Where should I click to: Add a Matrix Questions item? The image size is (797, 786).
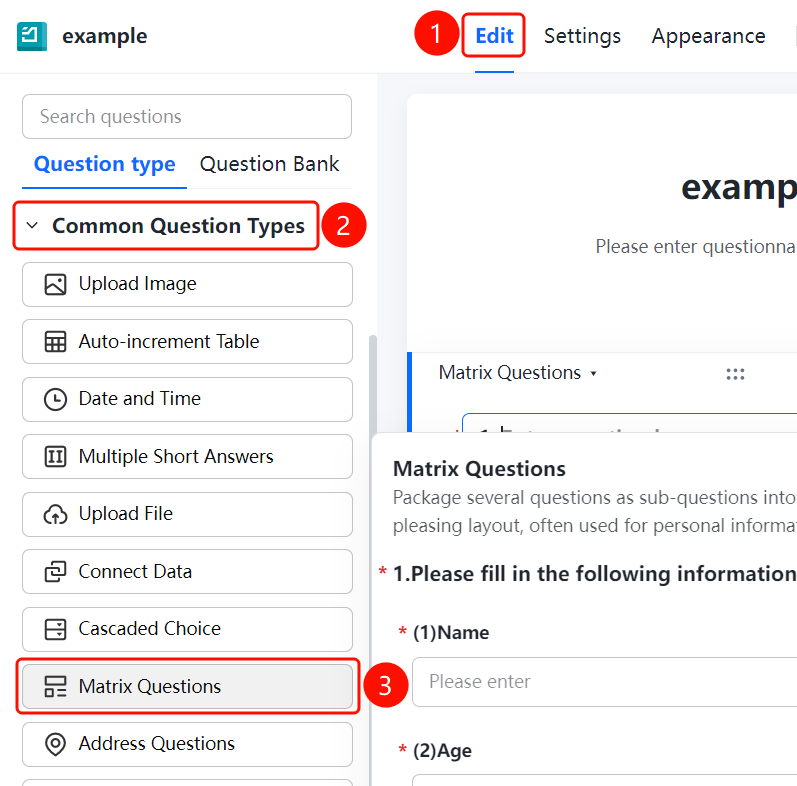tap(188, 686)
